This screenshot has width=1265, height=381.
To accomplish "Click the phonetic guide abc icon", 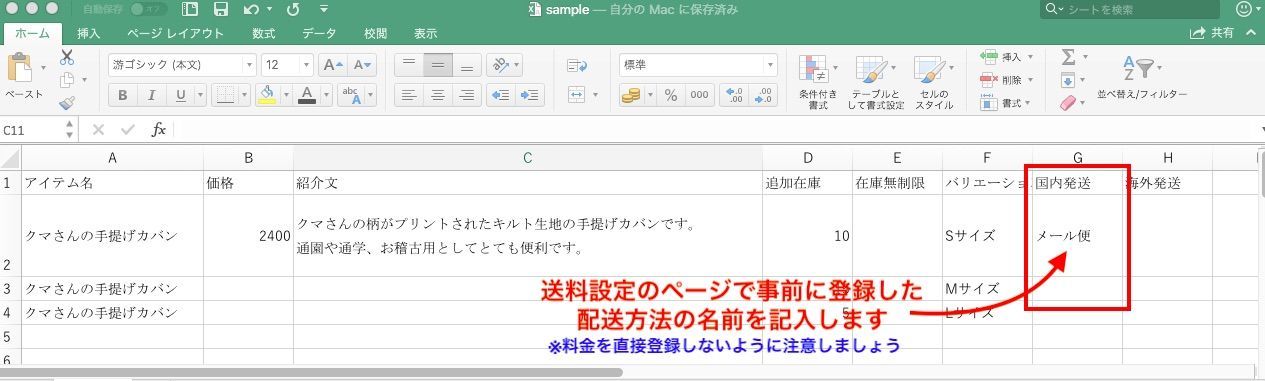I will pos(350,95).
